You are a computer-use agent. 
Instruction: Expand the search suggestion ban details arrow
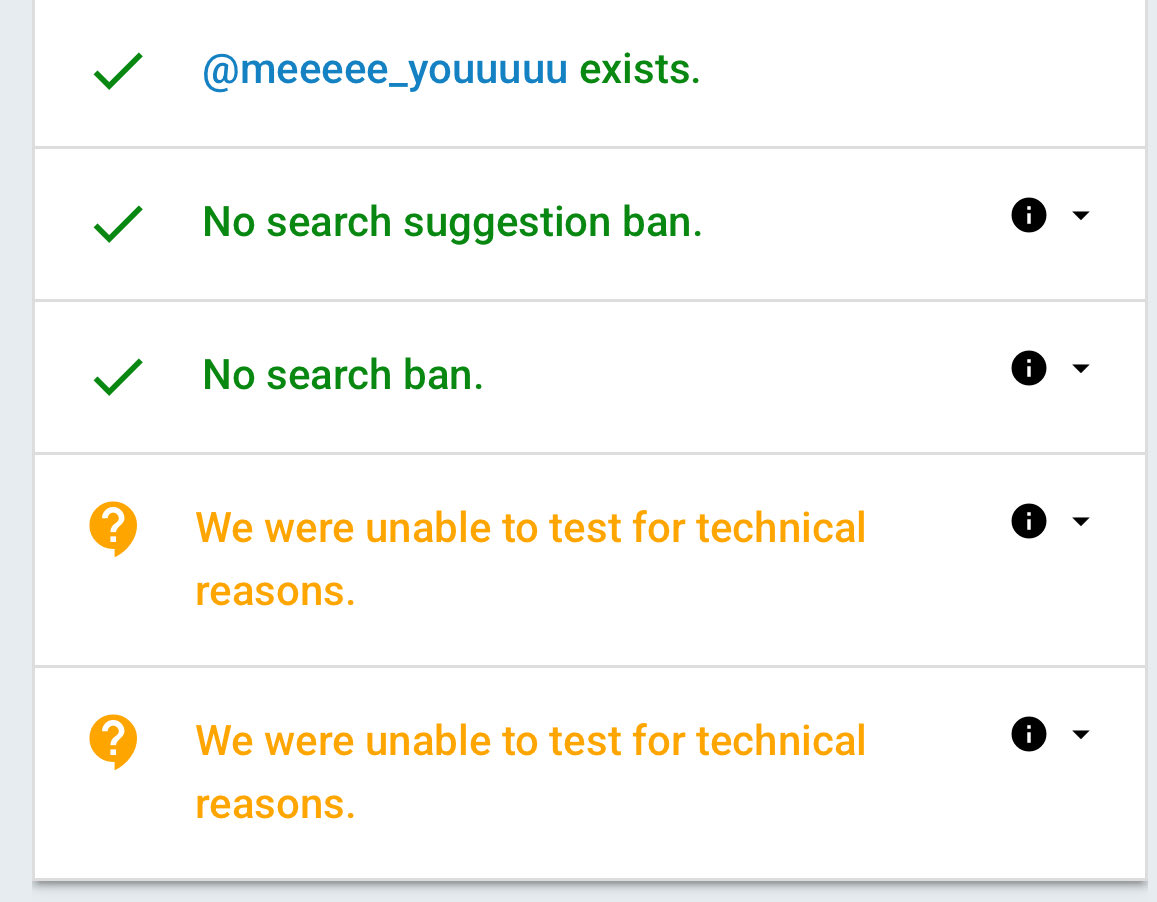tap(1080, 216)
